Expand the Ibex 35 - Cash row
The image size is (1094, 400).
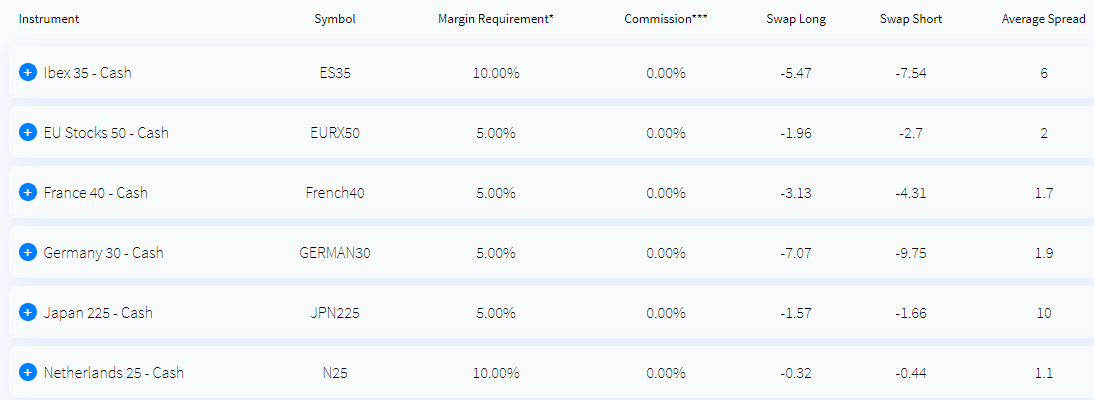(27, 73)
